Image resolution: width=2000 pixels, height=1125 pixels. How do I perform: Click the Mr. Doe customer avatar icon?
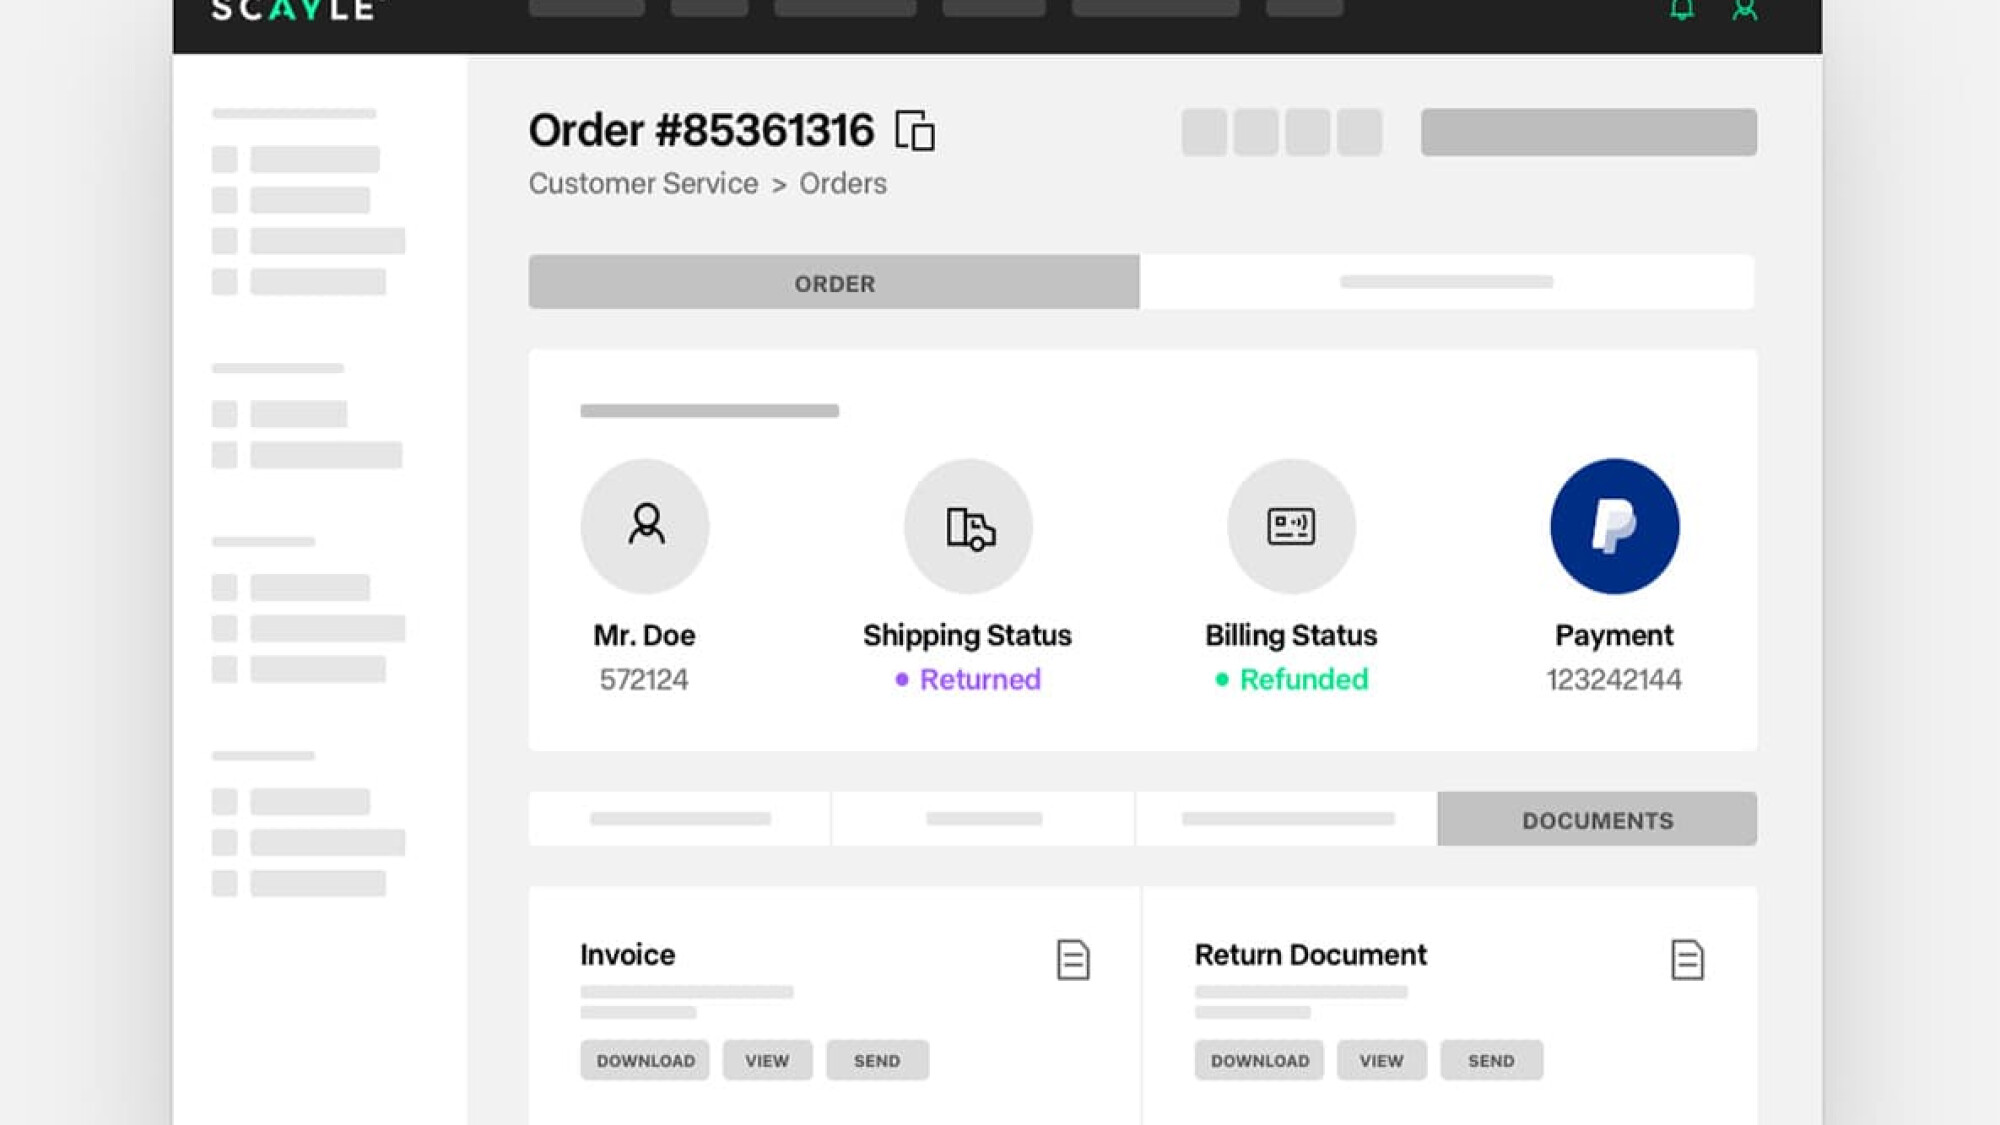[645, 525]
